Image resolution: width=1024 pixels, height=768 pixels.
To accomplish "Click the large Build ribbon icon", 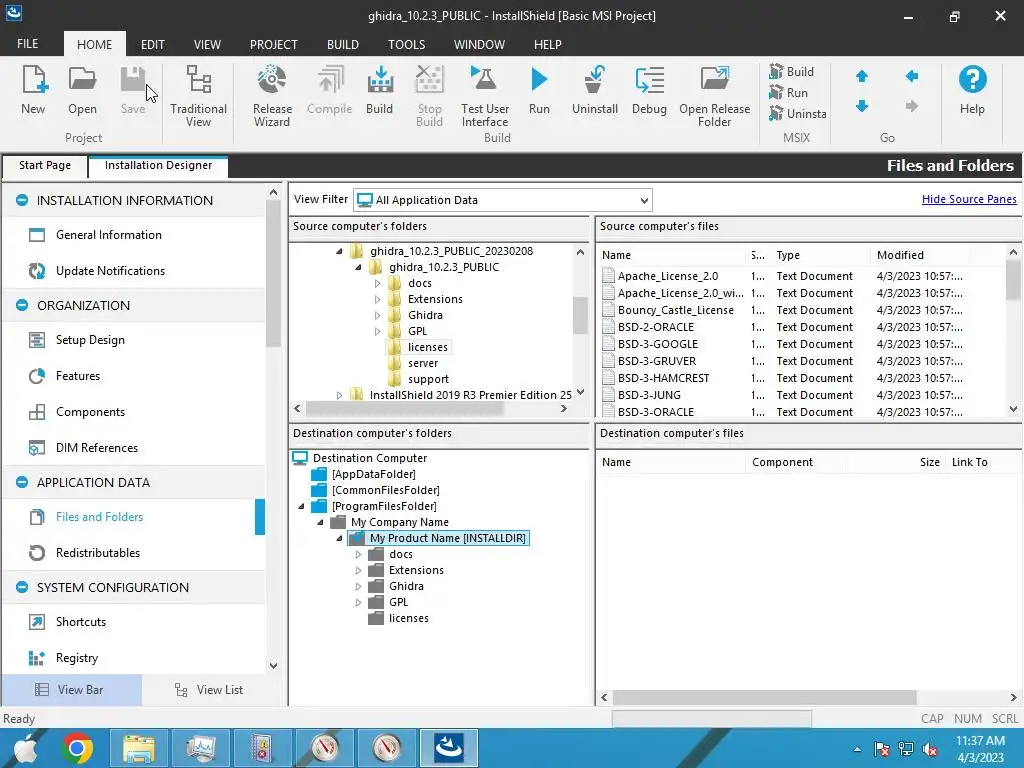I will click(x=379, y=91).
